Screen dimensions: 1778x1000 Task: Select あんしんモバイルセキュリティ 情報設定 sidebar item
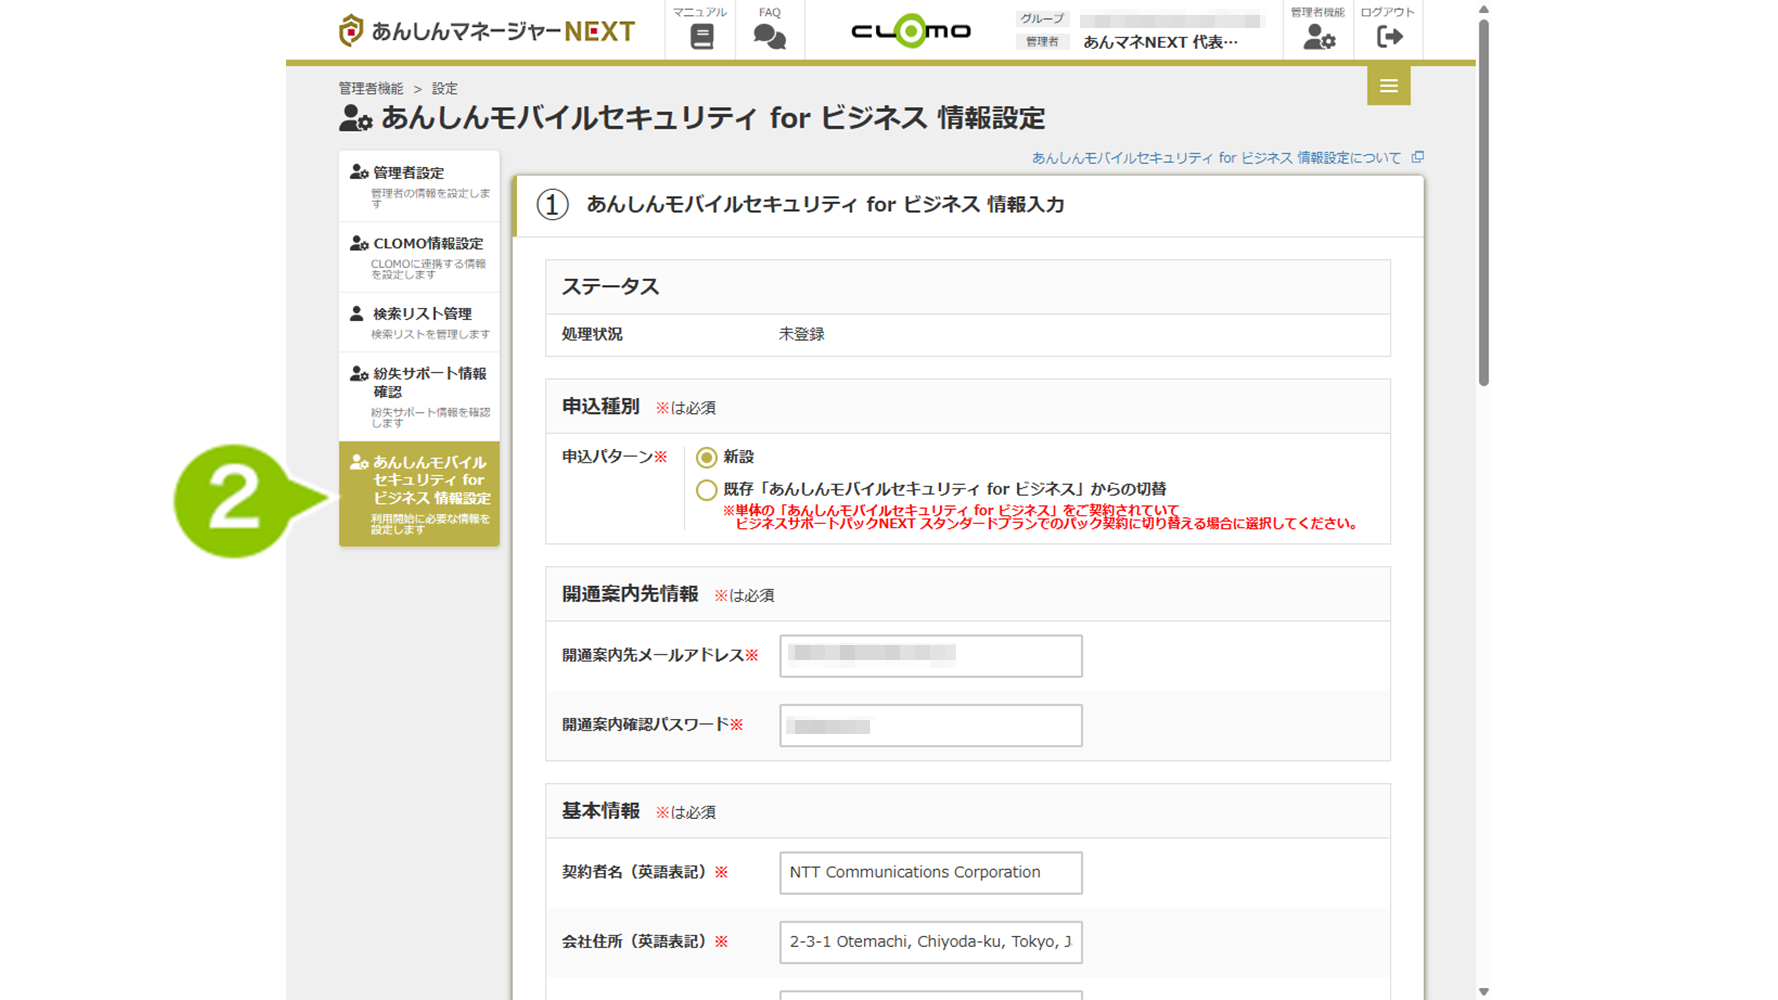[x=419, y=494]
